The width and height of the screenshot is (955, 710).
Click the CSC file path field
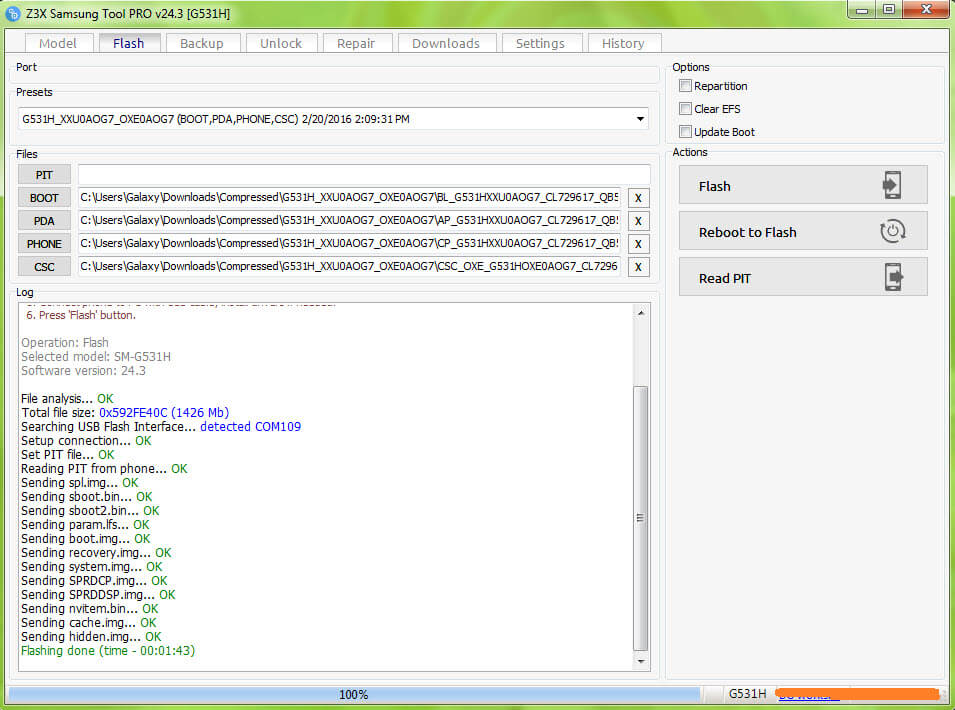click(349, 266)
